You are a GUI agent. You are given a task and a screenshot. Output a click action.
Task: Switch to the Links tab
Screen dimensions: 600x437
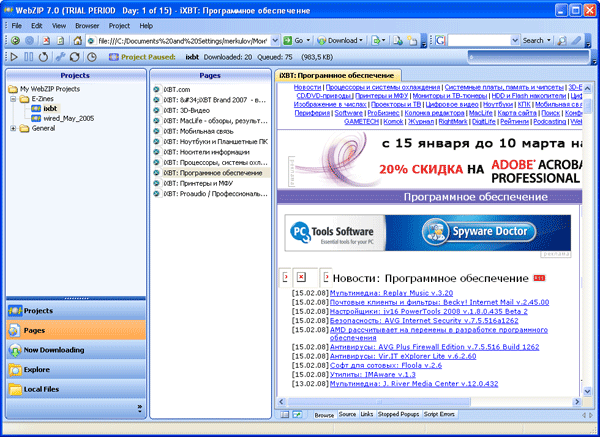pos(367,414)
